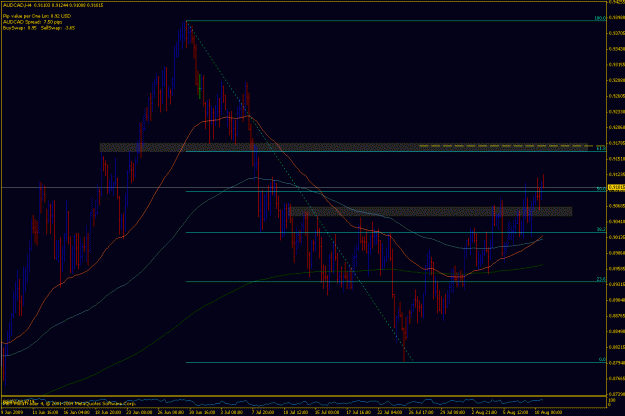Image resolution: width=625 pixels, height=416 pixels.
Task: Select the lower grey shaded zone rectangle
Action: point(430,211)
